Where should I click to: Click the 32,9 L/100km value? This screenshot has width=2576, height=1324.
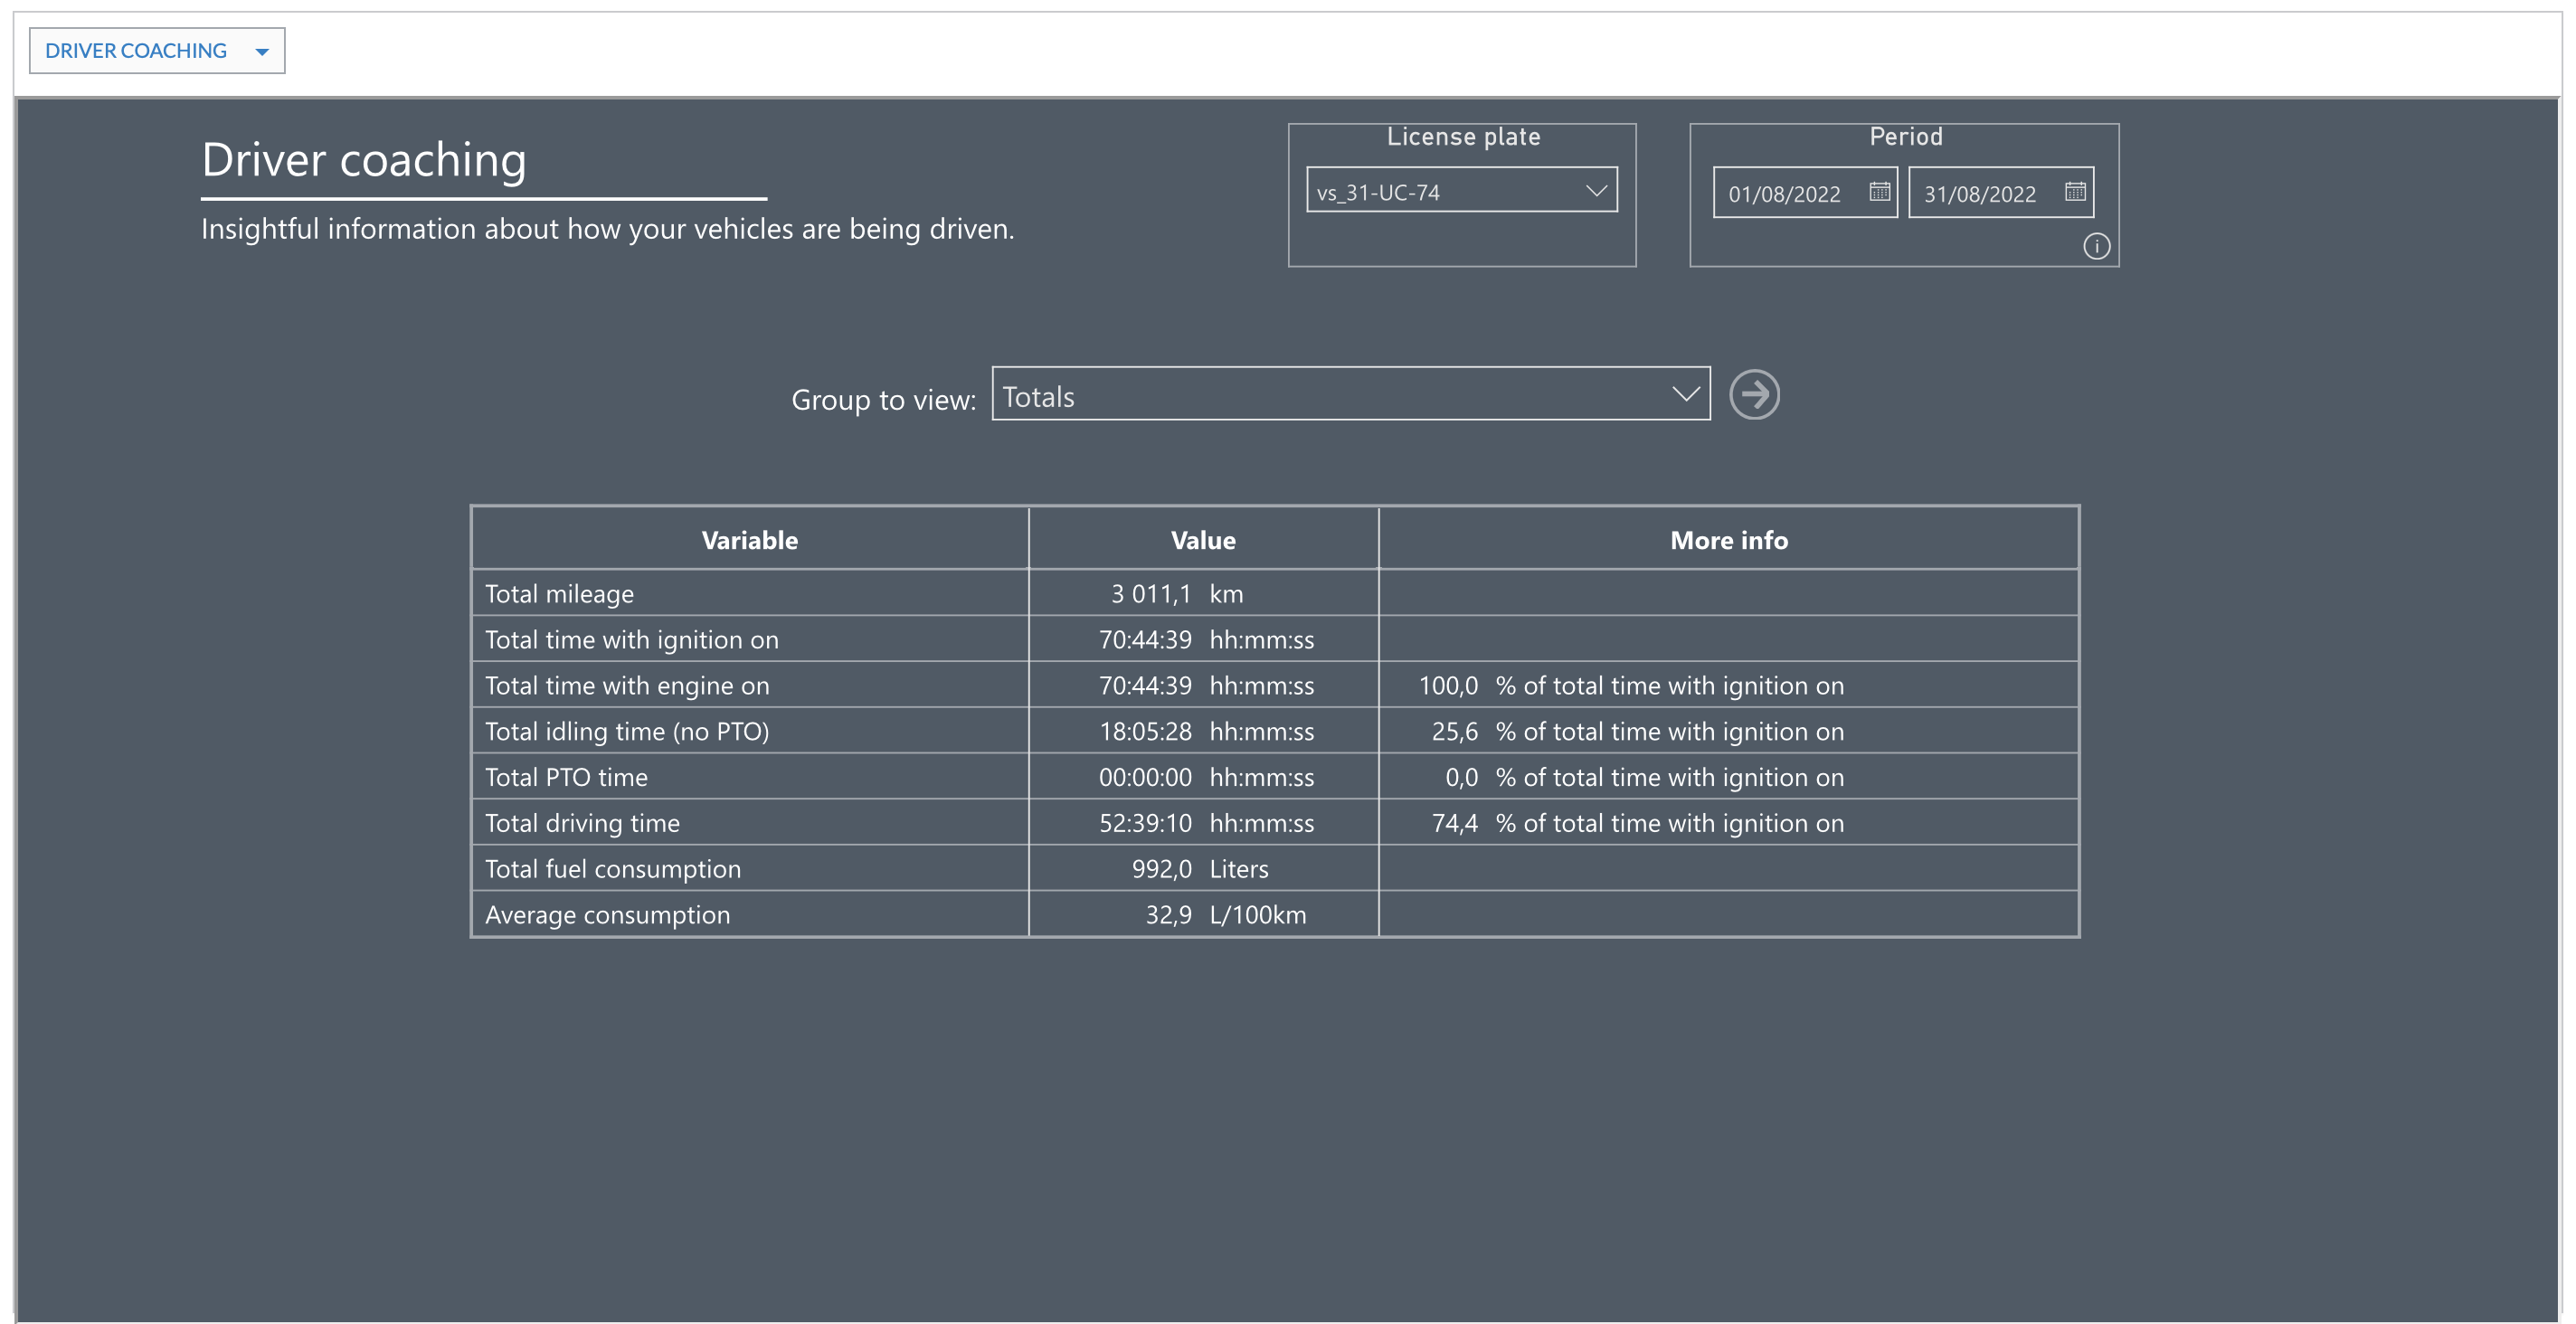point(1226,916)
